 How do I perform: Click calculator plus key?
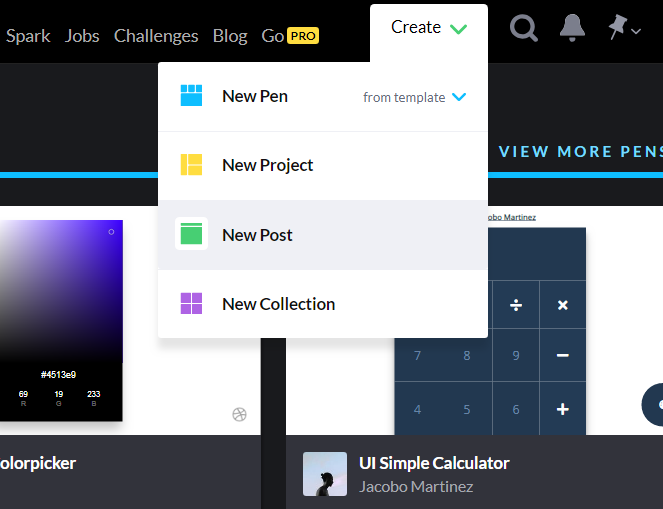click(x=563, y=409)
